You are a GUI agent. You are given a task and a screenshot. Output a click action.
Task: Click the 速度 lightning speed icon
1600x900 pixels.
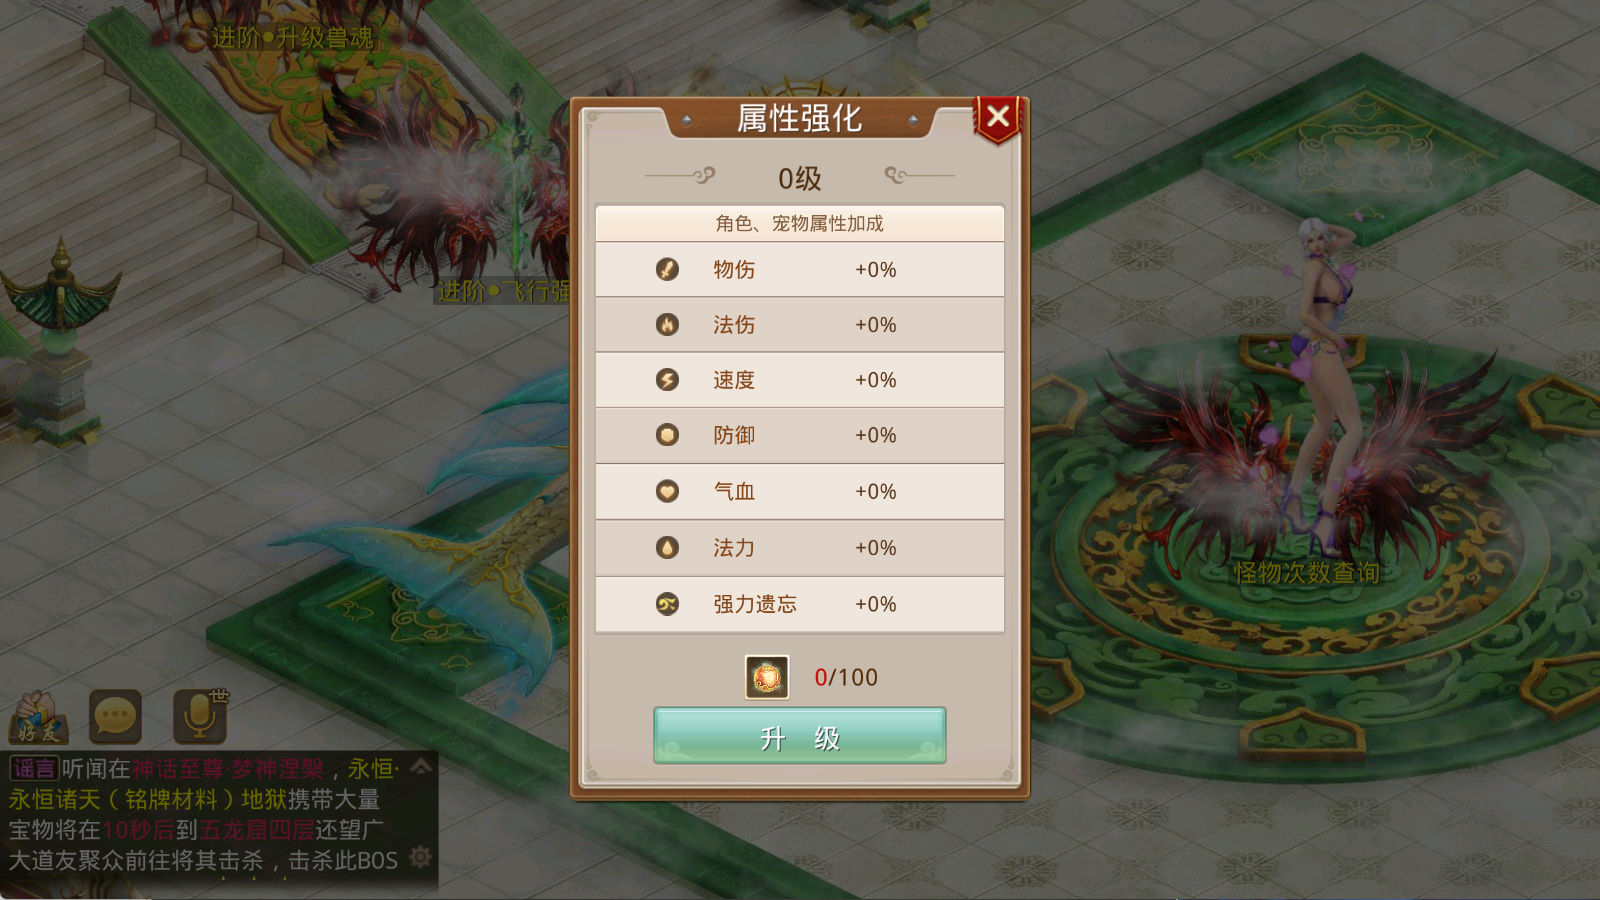[x=667, y=380]
